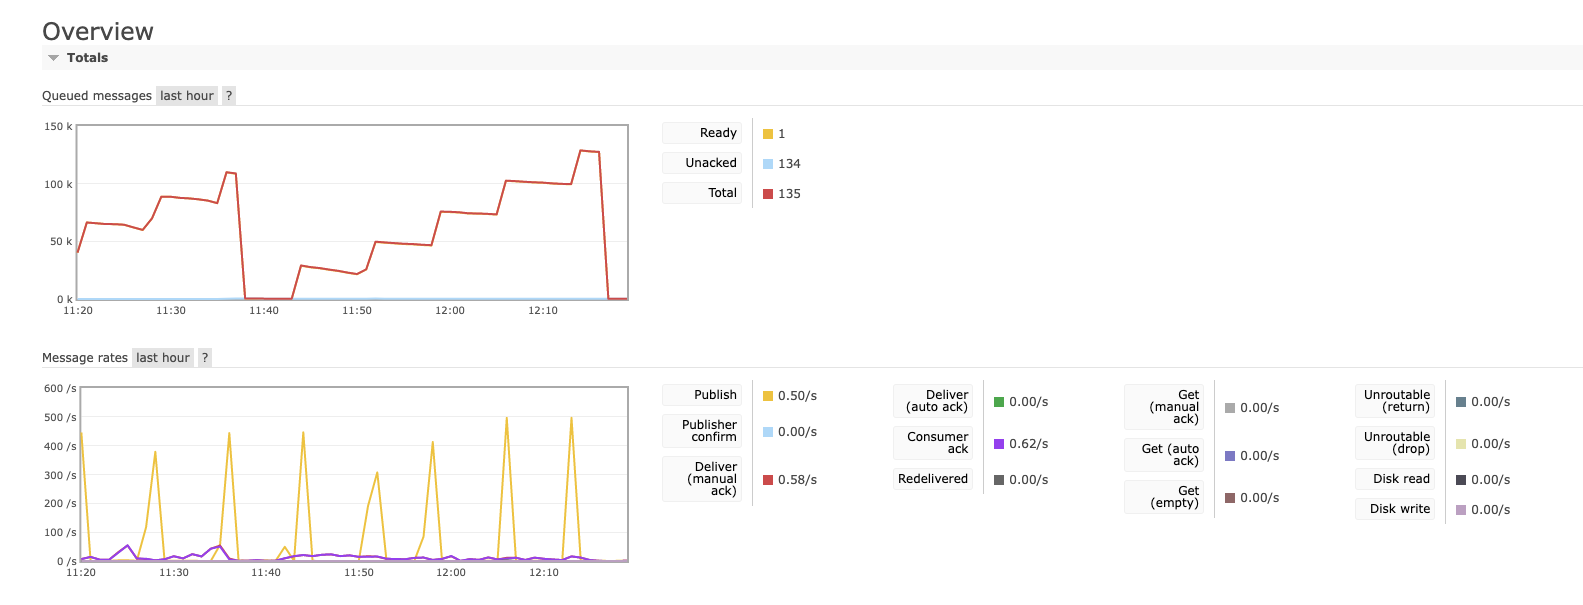Click the yellow Ready color swatch
This screenshot has width=1583, height=605.
tap(768, 134)
